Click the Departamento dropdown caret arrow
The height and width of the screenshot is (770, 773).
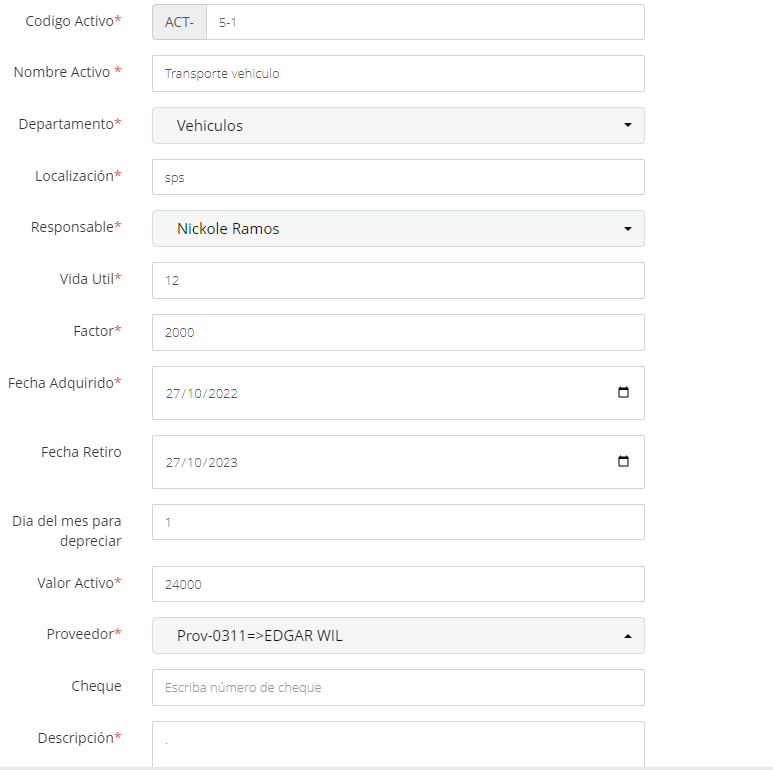628,125
